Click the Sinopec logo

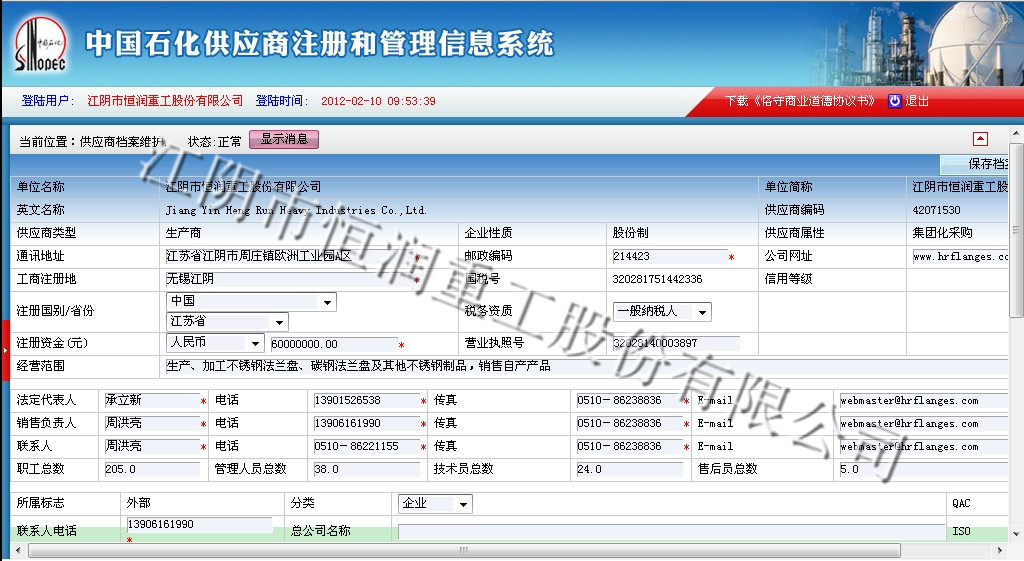40,46
